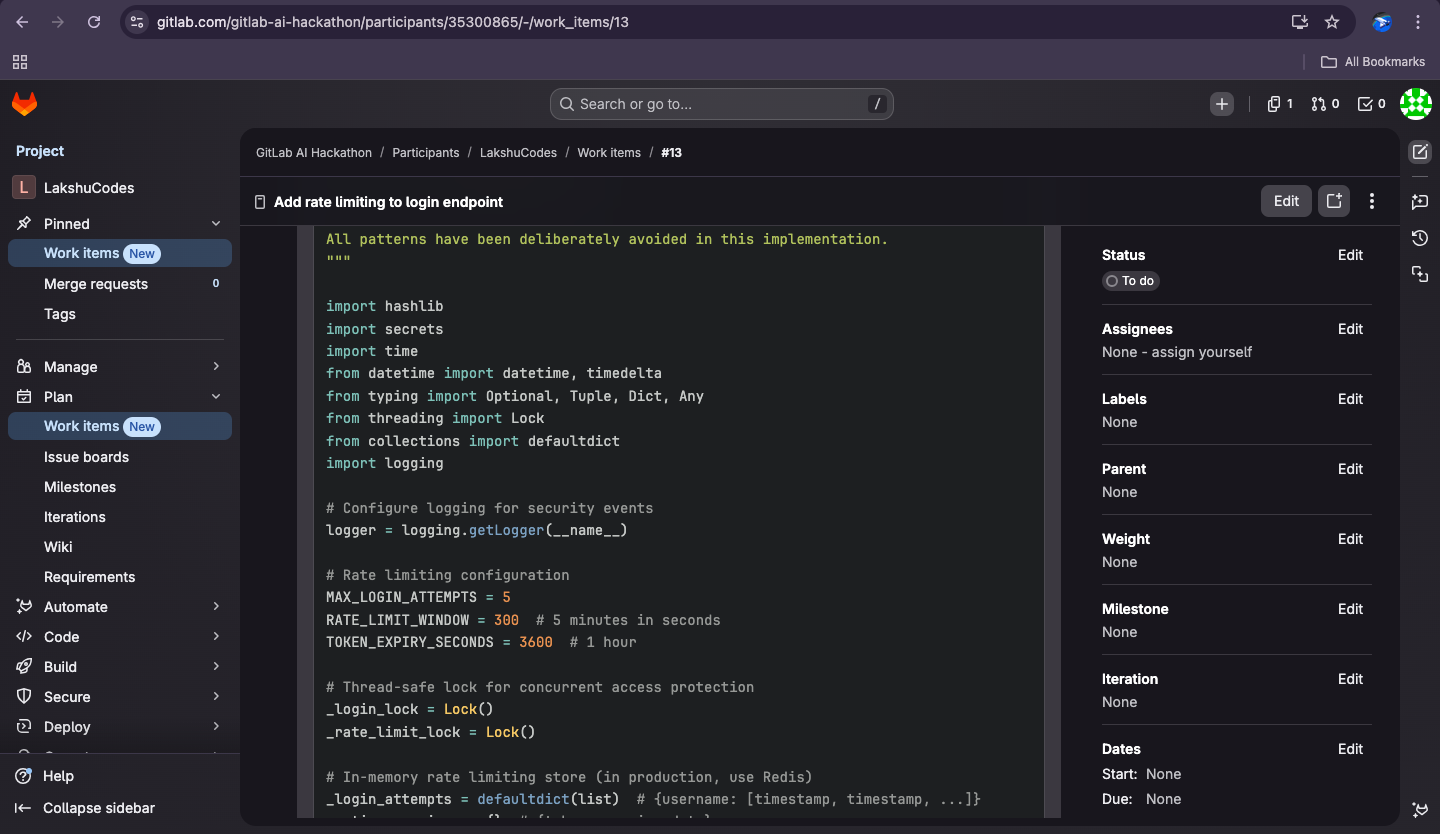Expand the Secure section
The width and height of the screenshot is (1440, 834).
coord(120,697)
